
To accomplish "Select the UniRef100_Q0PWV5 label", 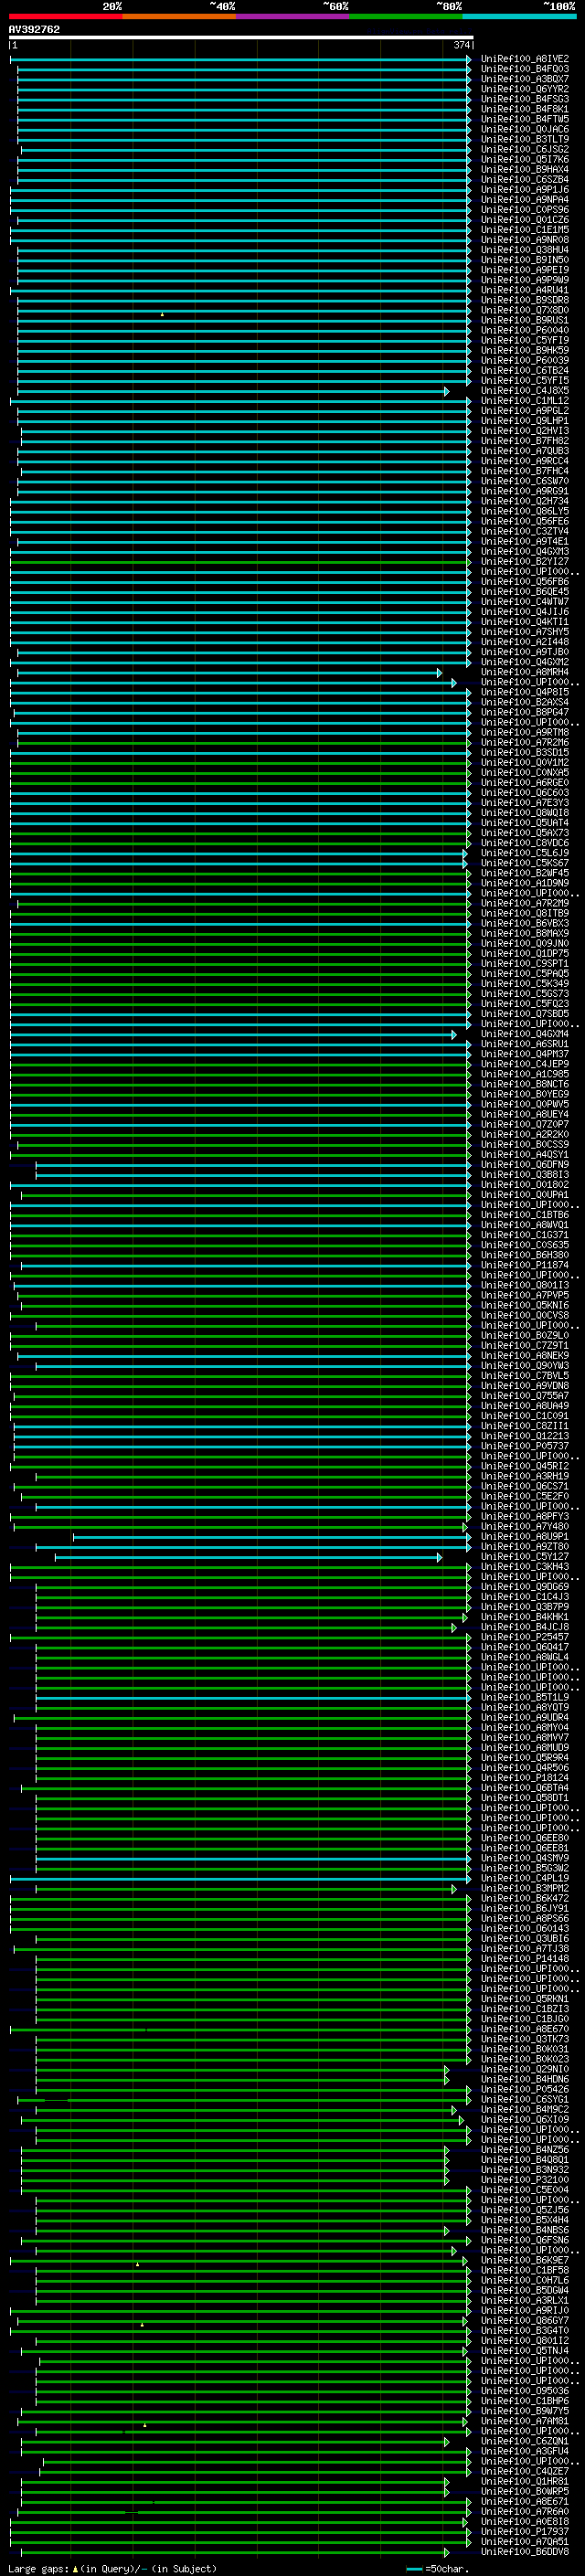I will [525, 1104].
